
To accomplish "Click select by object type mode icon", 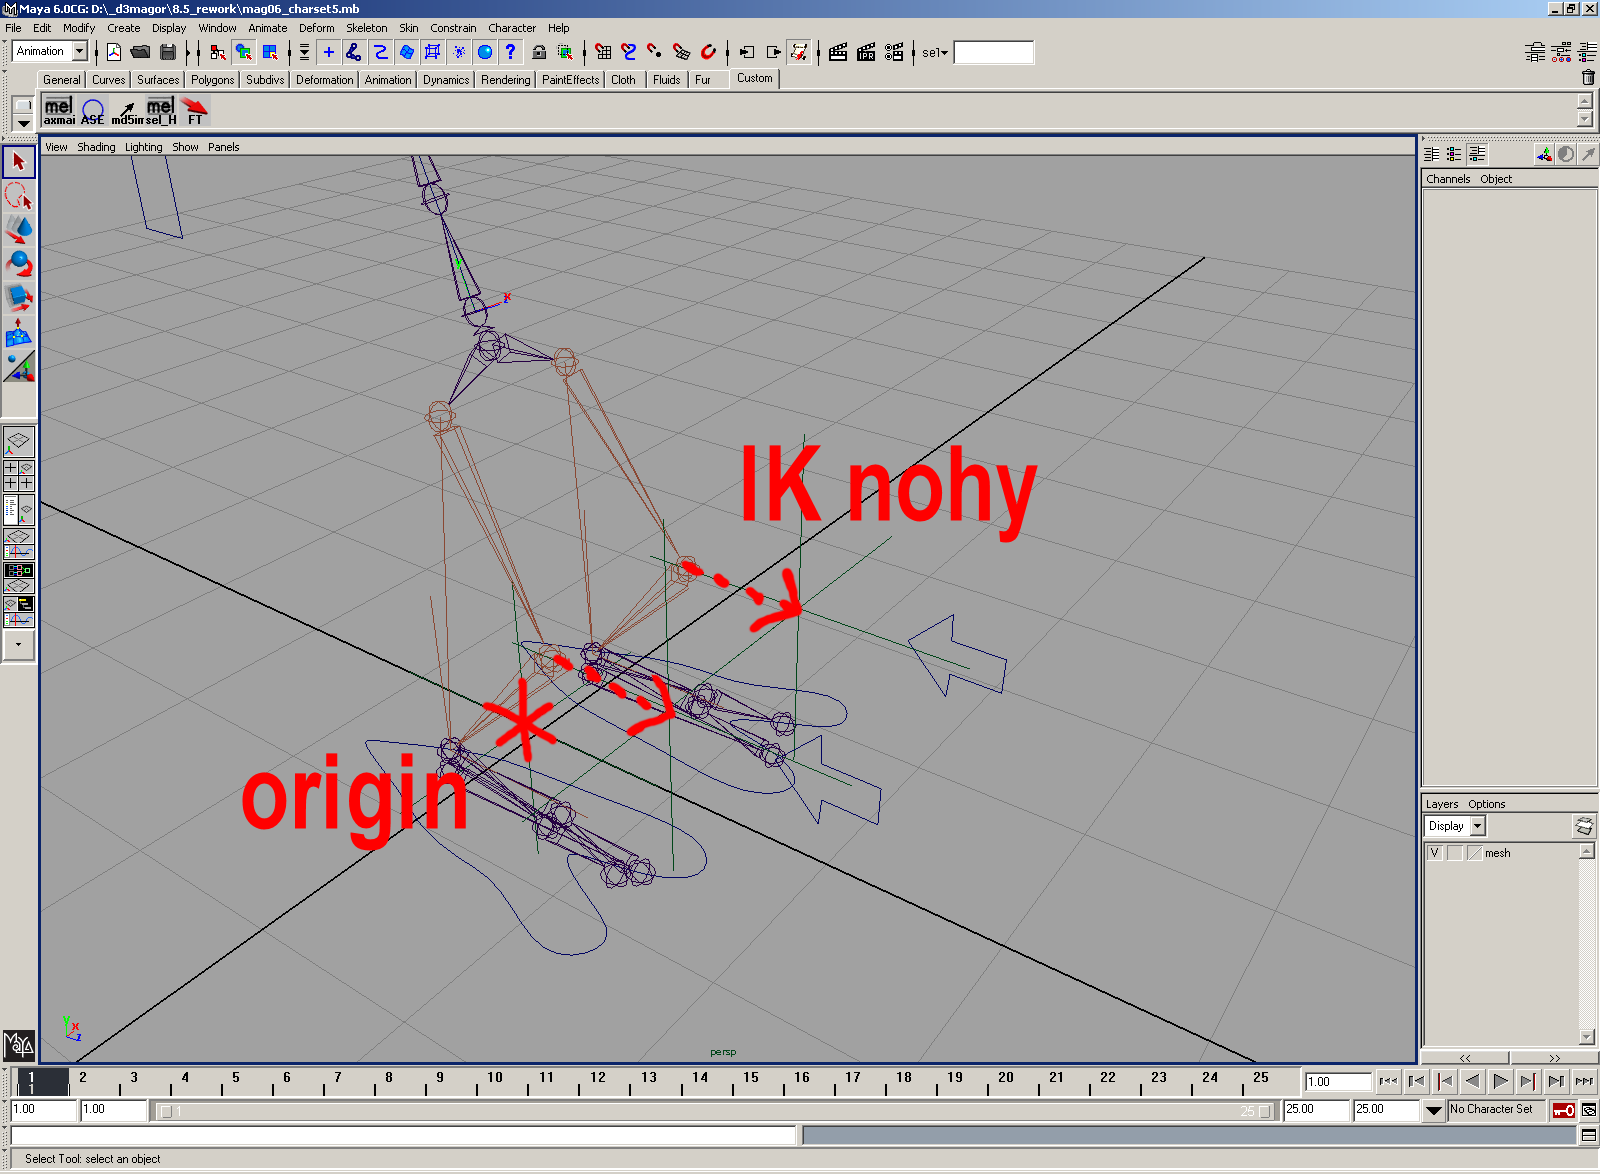I will [243, 52].
